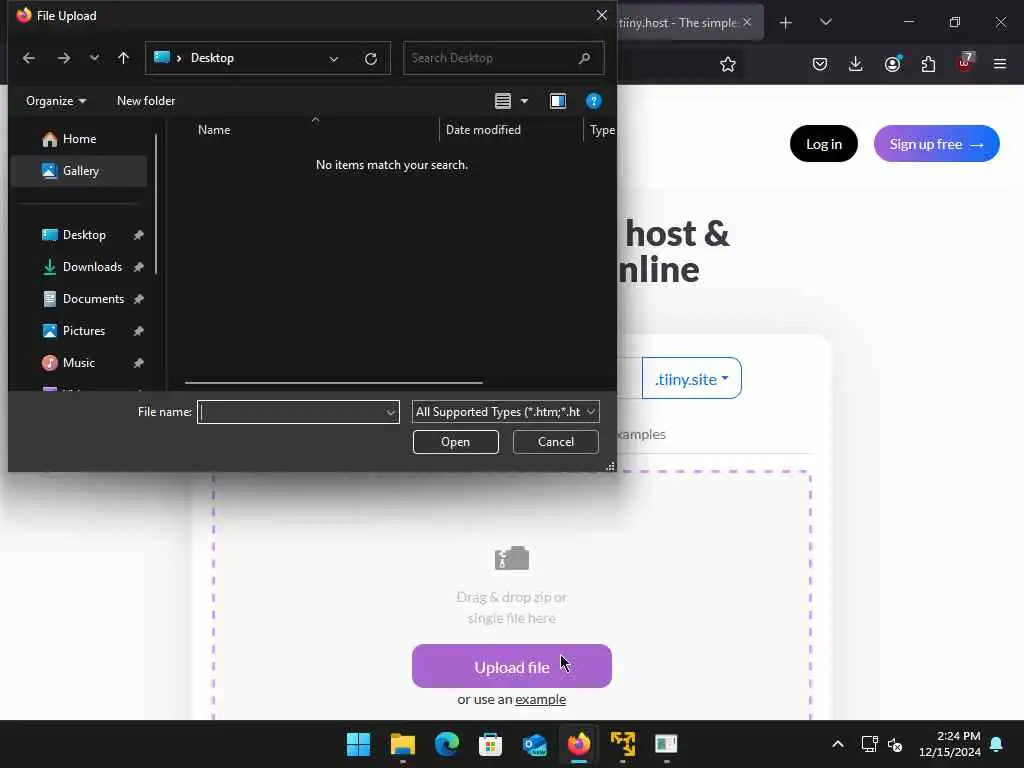The height and width of the screenshot is (768, 1024).
Task: Click the uBlock Origin extension icon
Action: point(965,63)
